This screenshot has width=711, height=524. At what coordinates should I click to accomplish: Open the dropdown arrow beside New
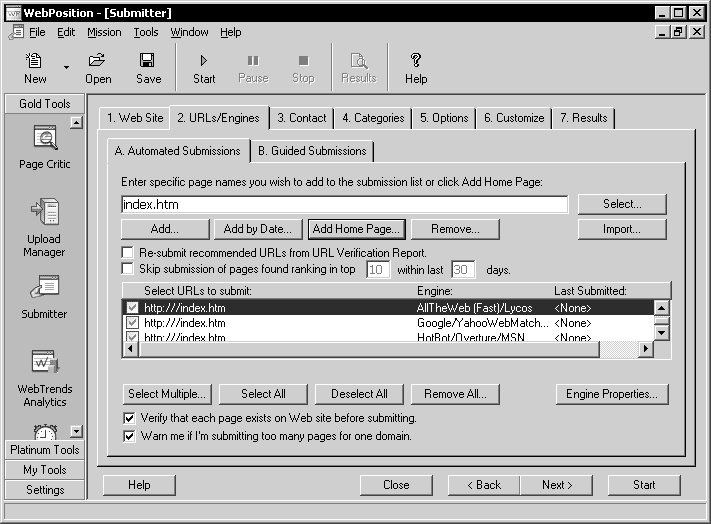coord(66,68)
